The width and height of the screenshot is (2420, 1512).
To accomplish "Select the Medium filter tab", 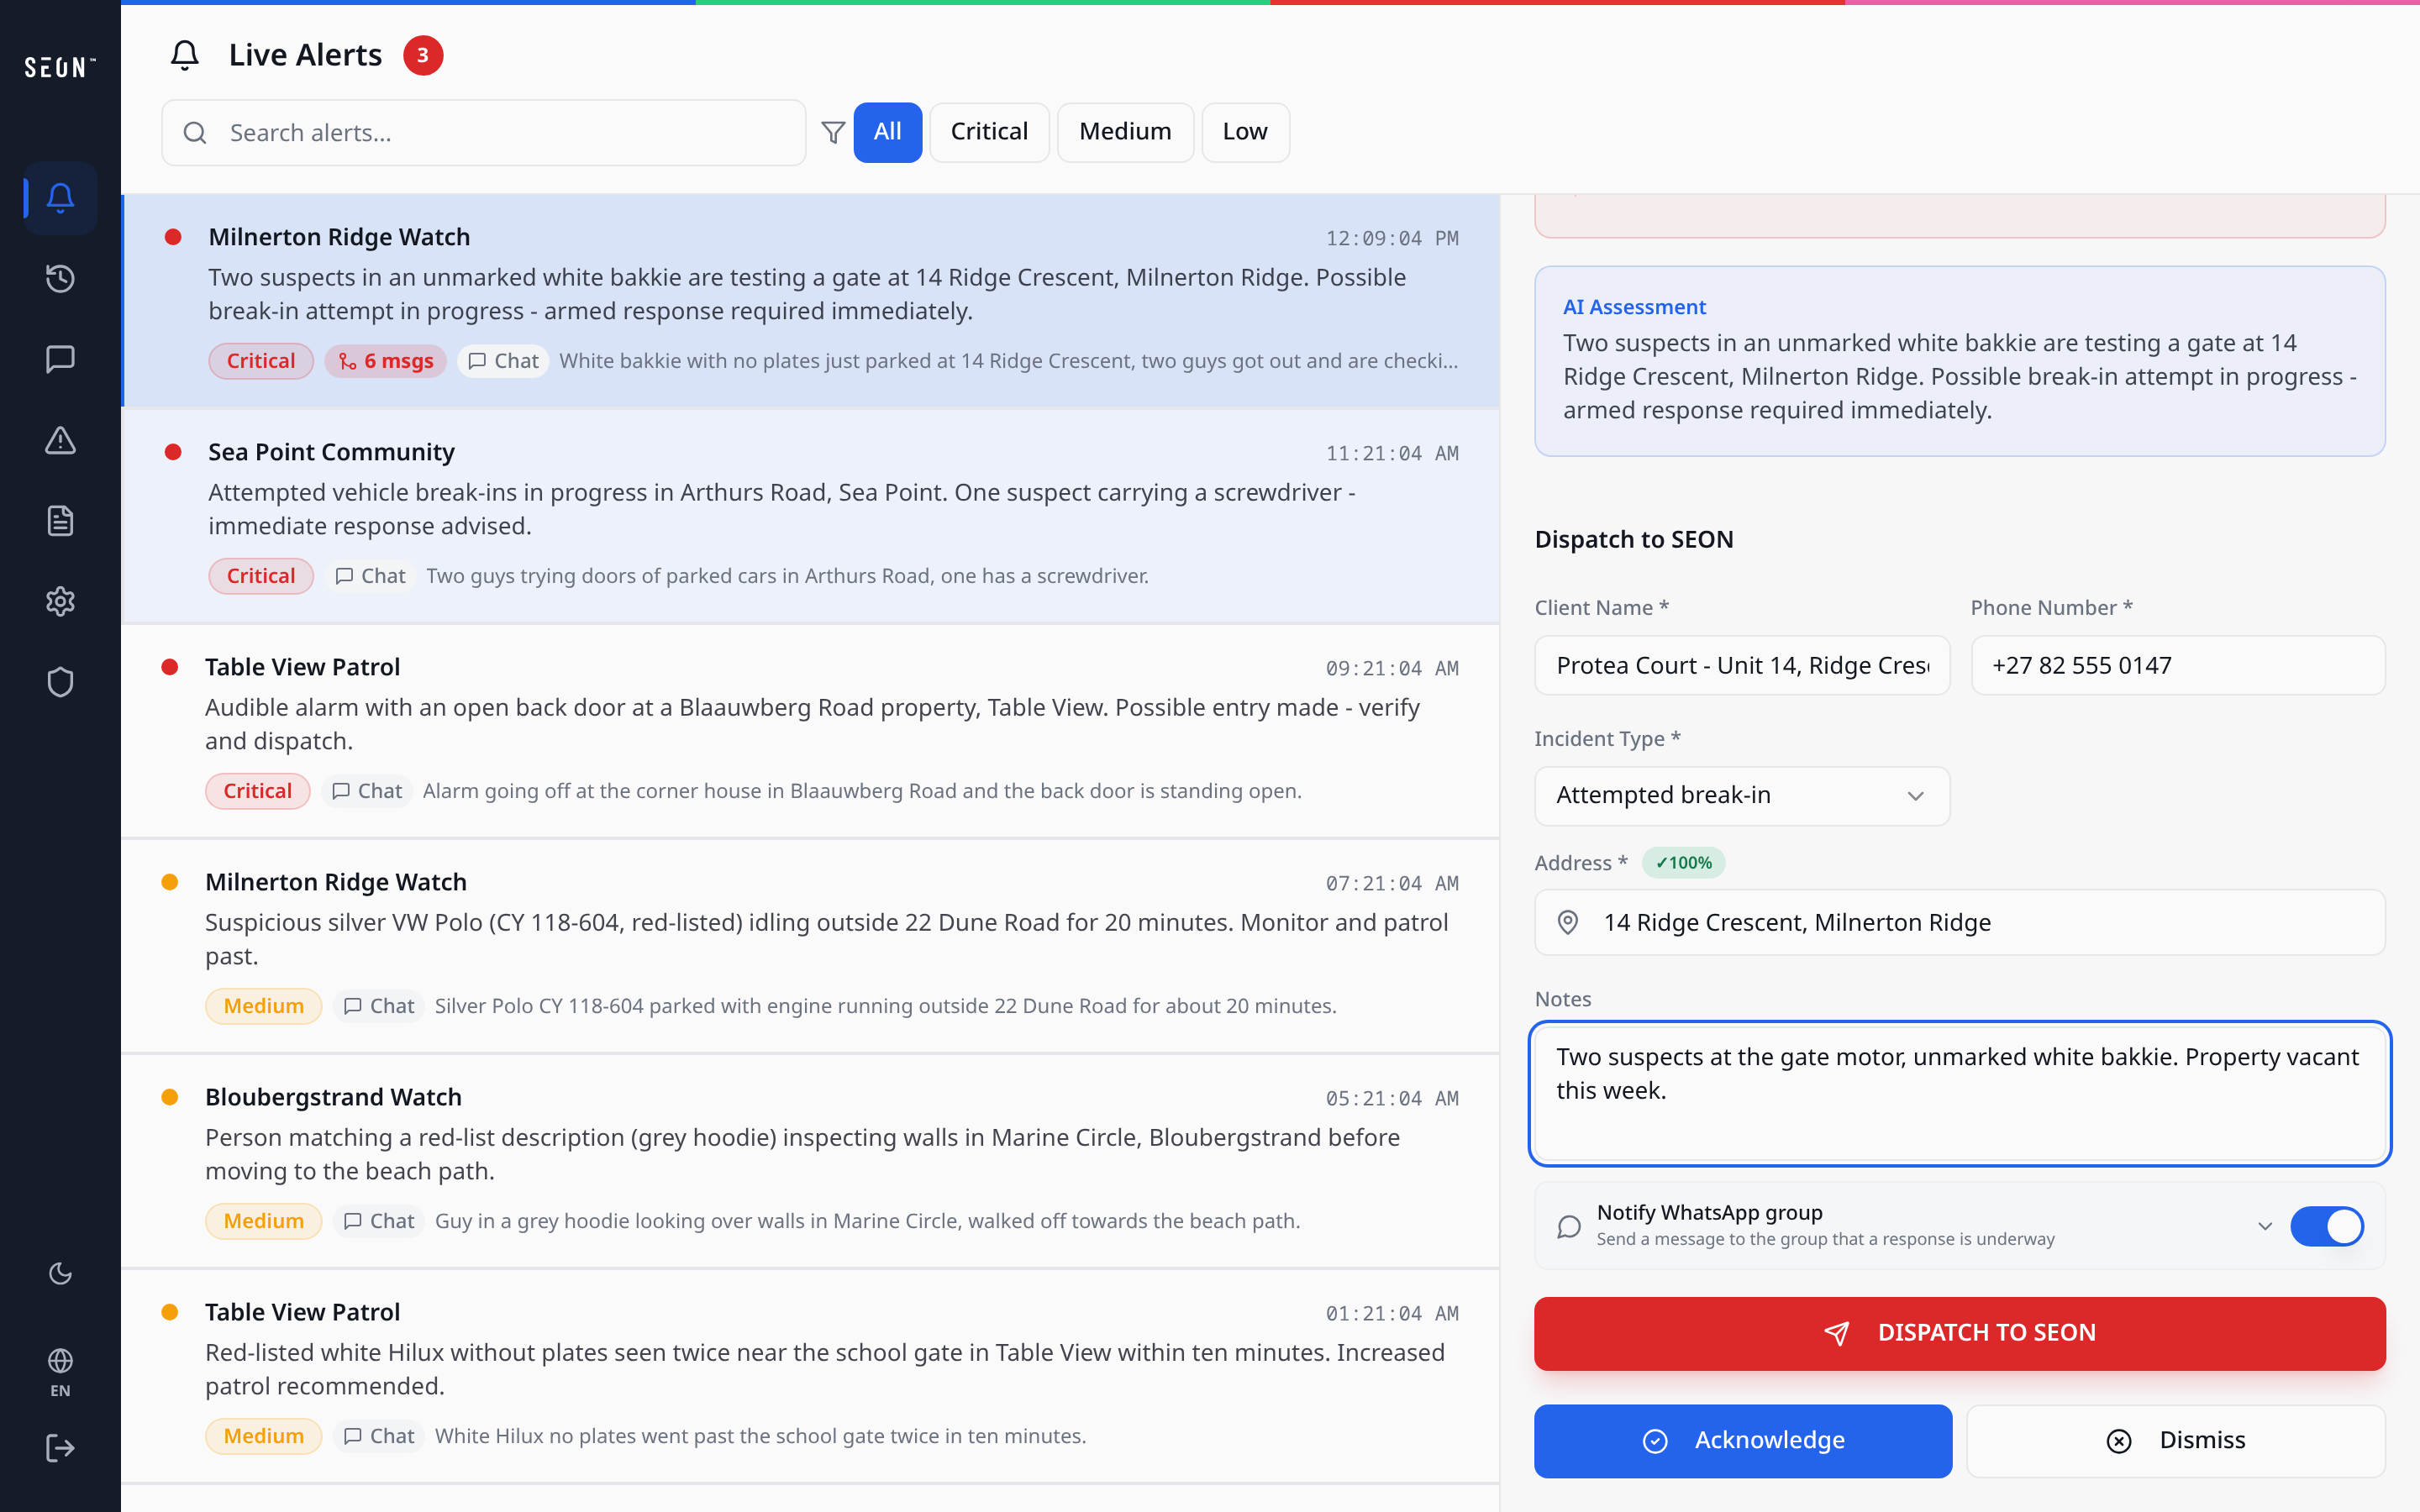I will [1125, 132].
